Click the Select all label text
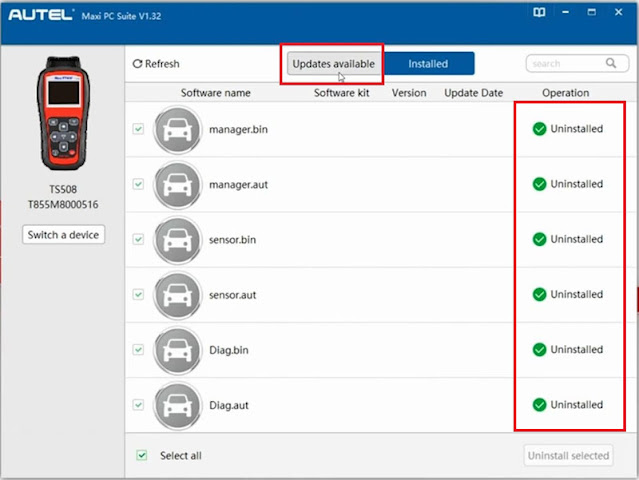The width and height of the screenshot is (639, 480). point(181,456)
